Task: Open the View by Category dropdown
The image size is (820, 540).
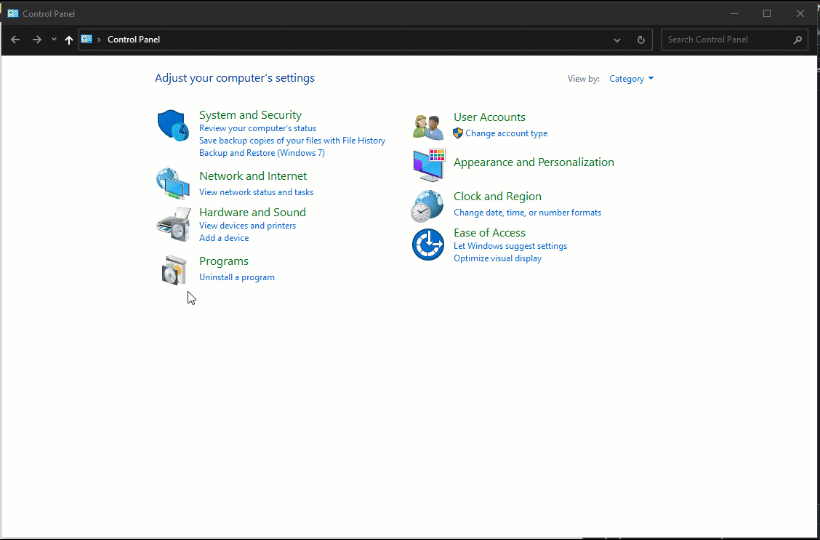Action: tap(631, 79)
